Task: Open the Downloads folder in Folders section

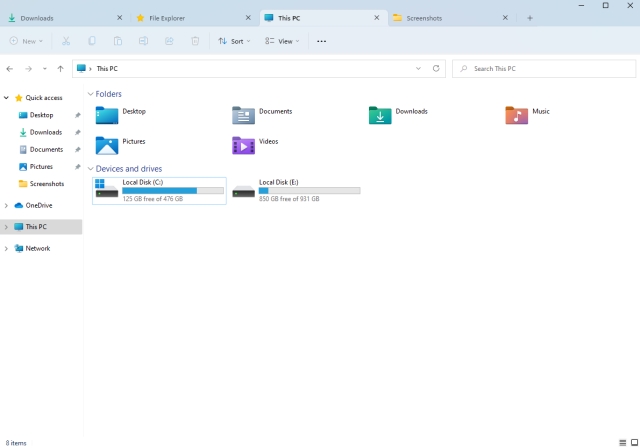Action: coord(380,115)
